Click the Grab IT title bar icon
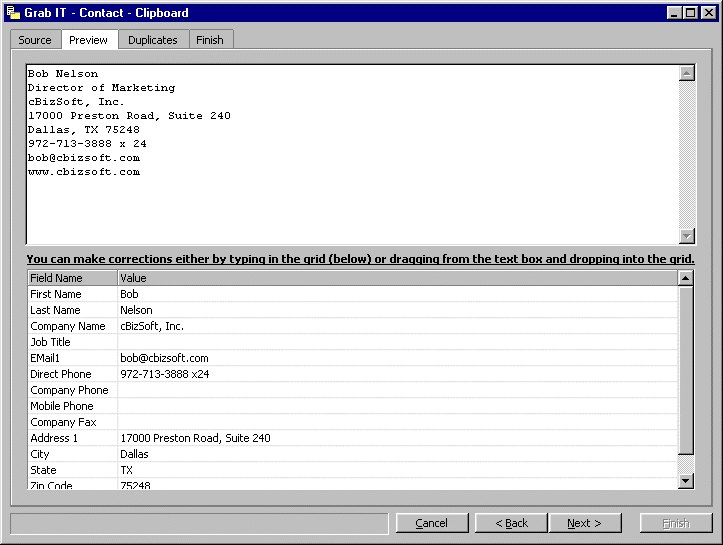 13,12
